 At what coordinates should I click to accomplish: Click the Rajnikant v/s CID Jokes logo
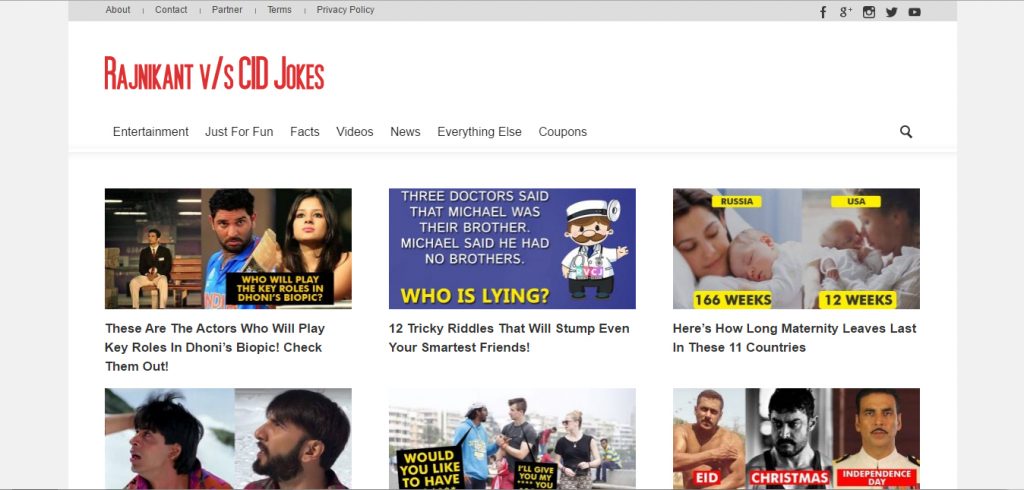tap(214, 73)
